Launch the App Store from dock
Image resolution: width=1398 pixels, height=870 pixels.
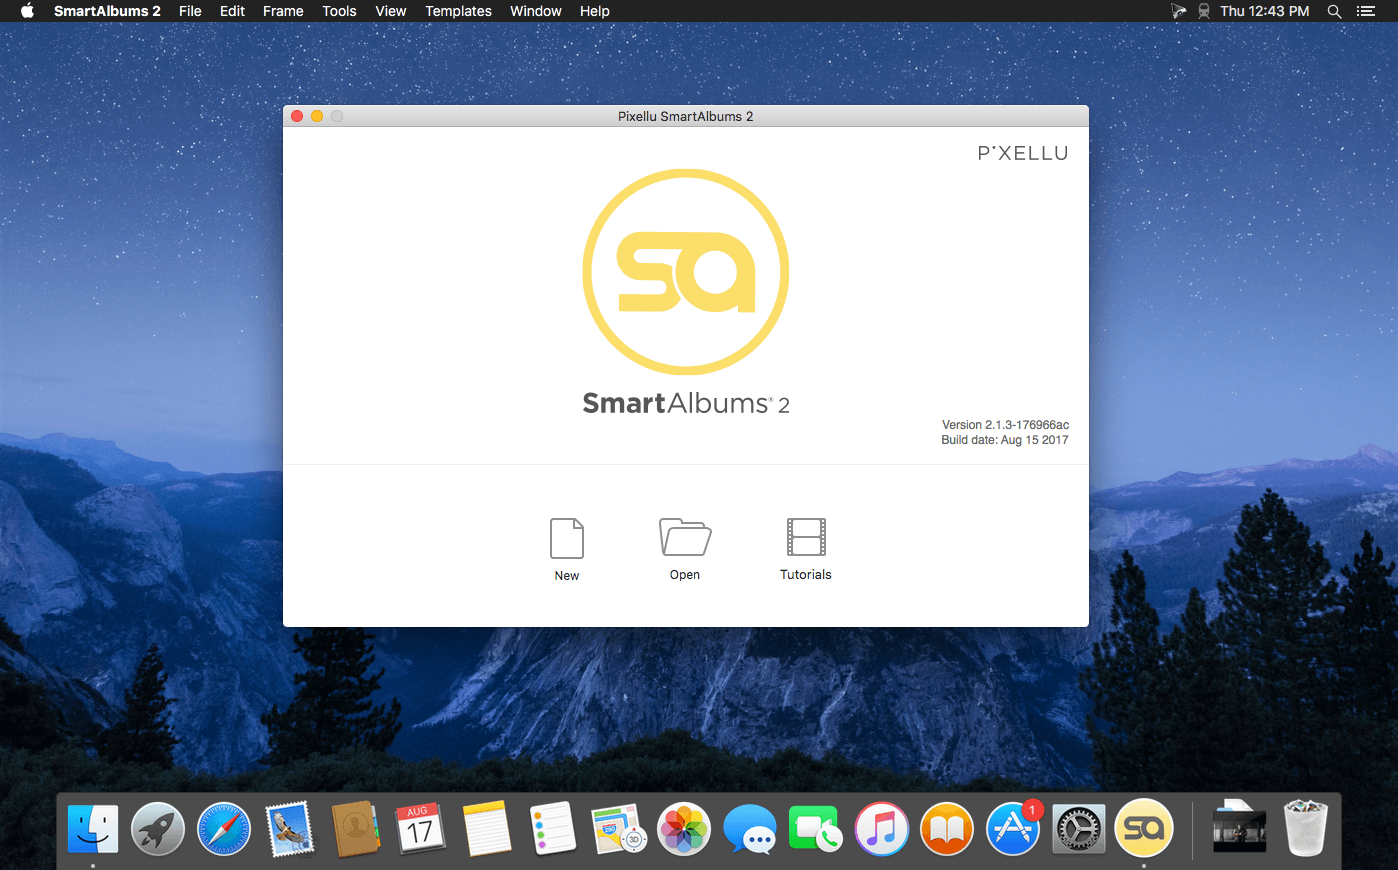[x=1013, y=829]
